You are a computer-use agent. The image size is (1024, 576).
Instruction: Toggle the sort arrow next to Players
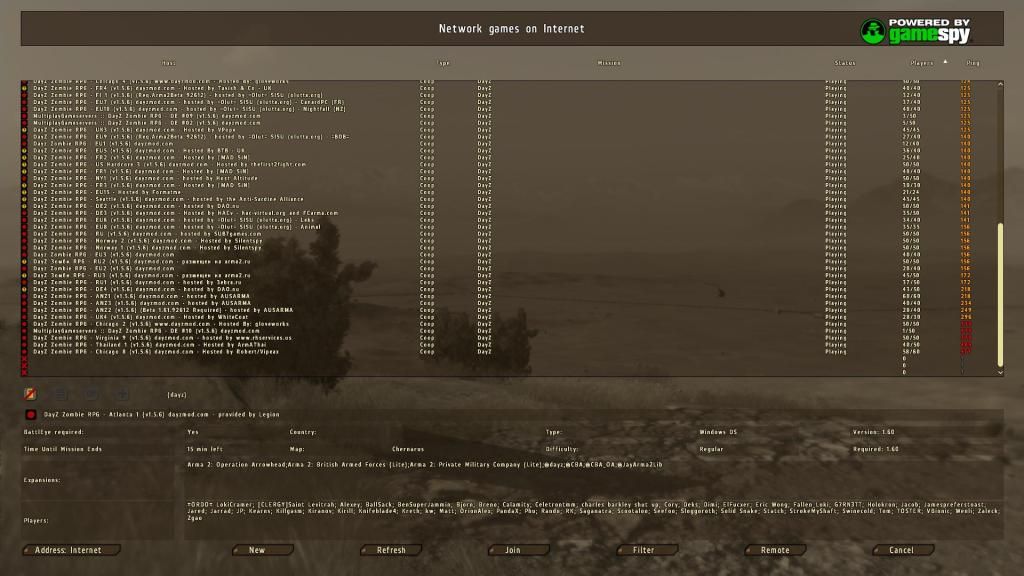(x=945, y=62)
